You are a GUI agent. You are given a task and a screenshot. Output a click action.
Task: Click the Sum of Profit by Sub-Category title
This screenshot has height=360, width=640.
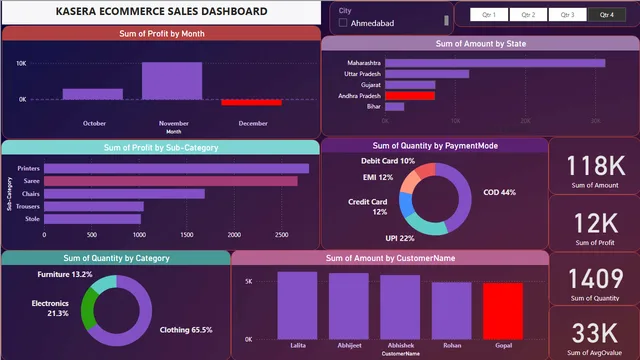click(161, 147)
